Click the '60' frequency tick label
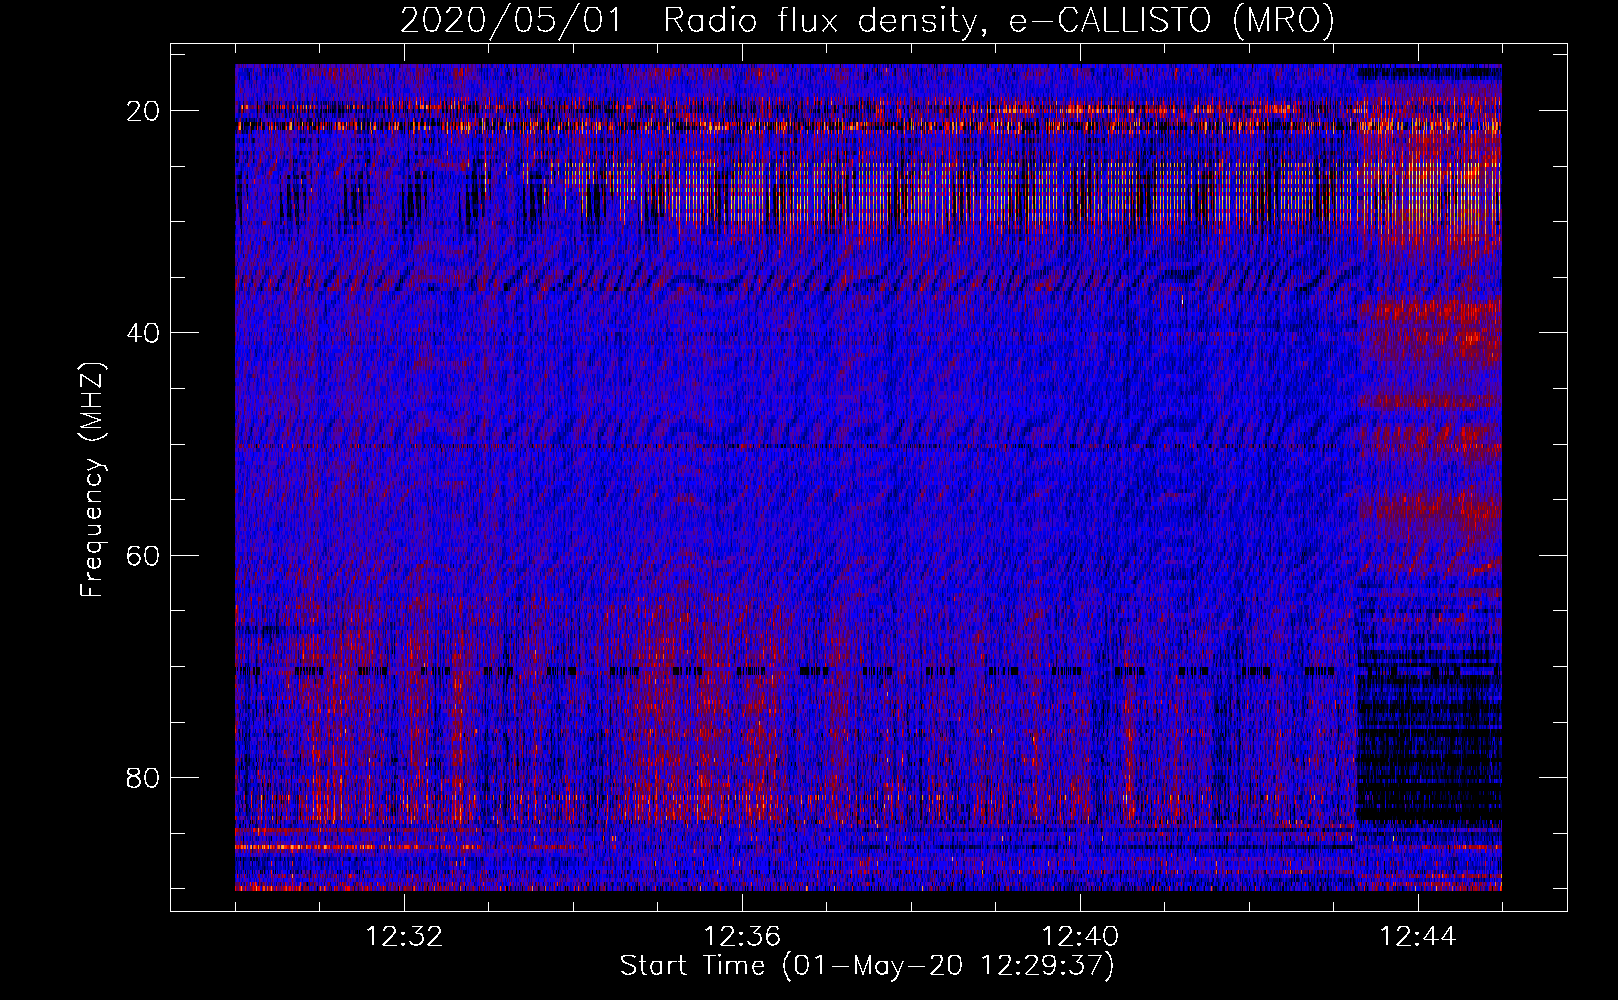Image resolution: width=1618 pixels, height=1000 pixels. 143,555
